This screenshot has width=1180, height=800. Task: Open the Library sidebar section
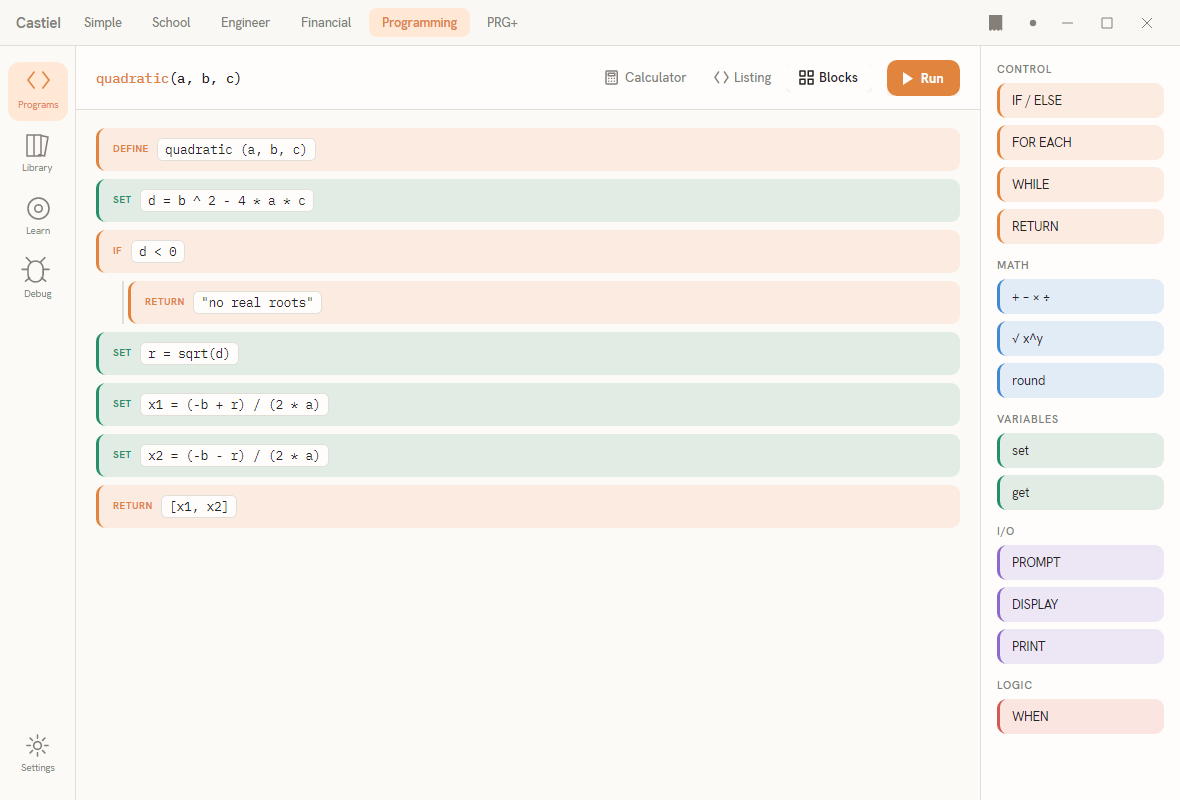pyautogui.click(x=38, y=154)
